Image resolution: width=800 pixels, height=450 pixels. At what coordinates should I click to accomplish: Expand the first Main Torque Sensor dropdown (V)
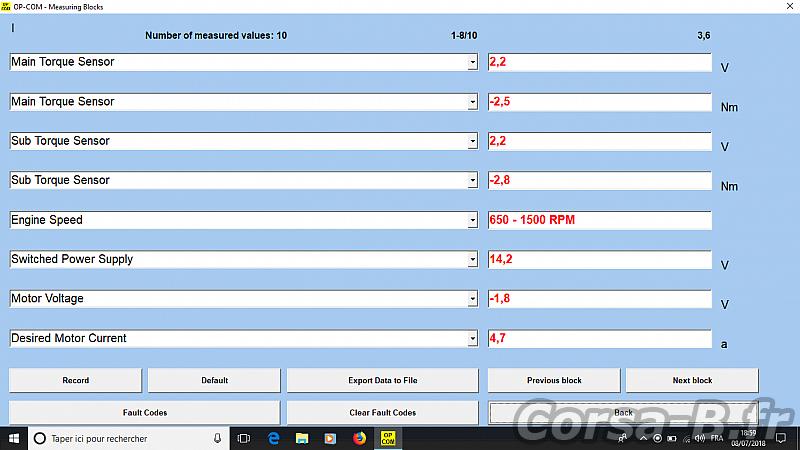point(472,62)
